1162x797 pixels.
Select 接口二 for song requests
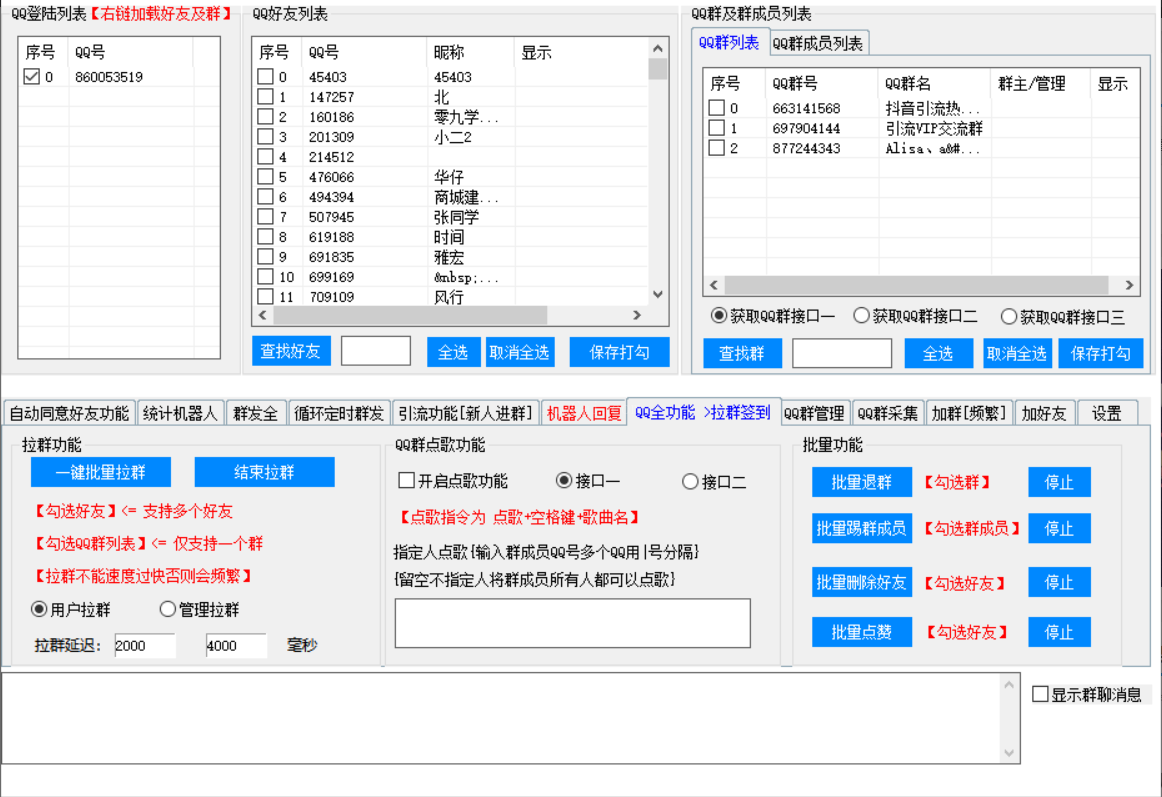689,481
